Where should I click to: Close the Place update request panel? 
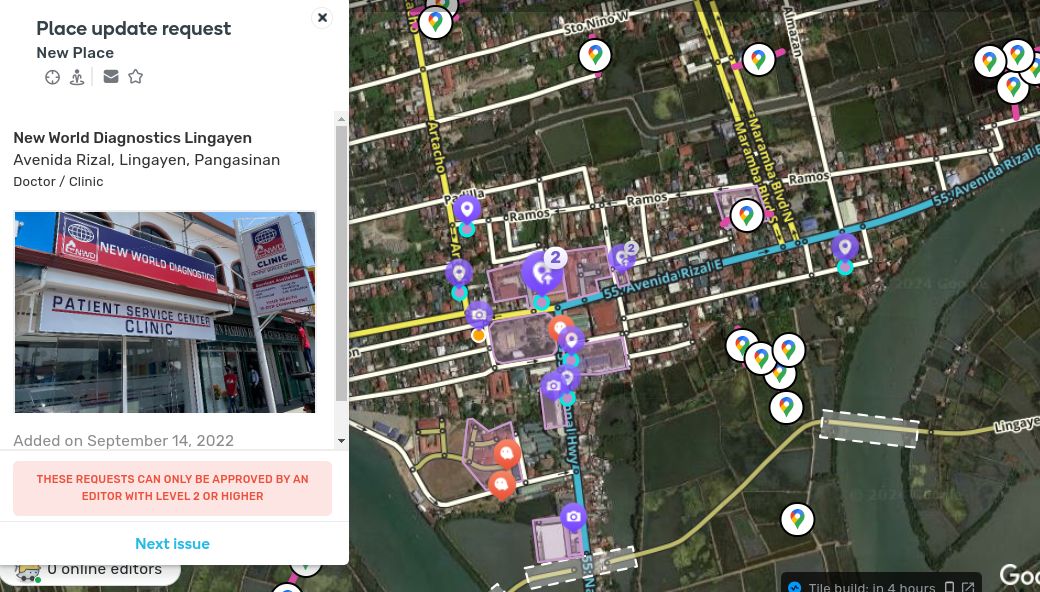pos(322,17)
